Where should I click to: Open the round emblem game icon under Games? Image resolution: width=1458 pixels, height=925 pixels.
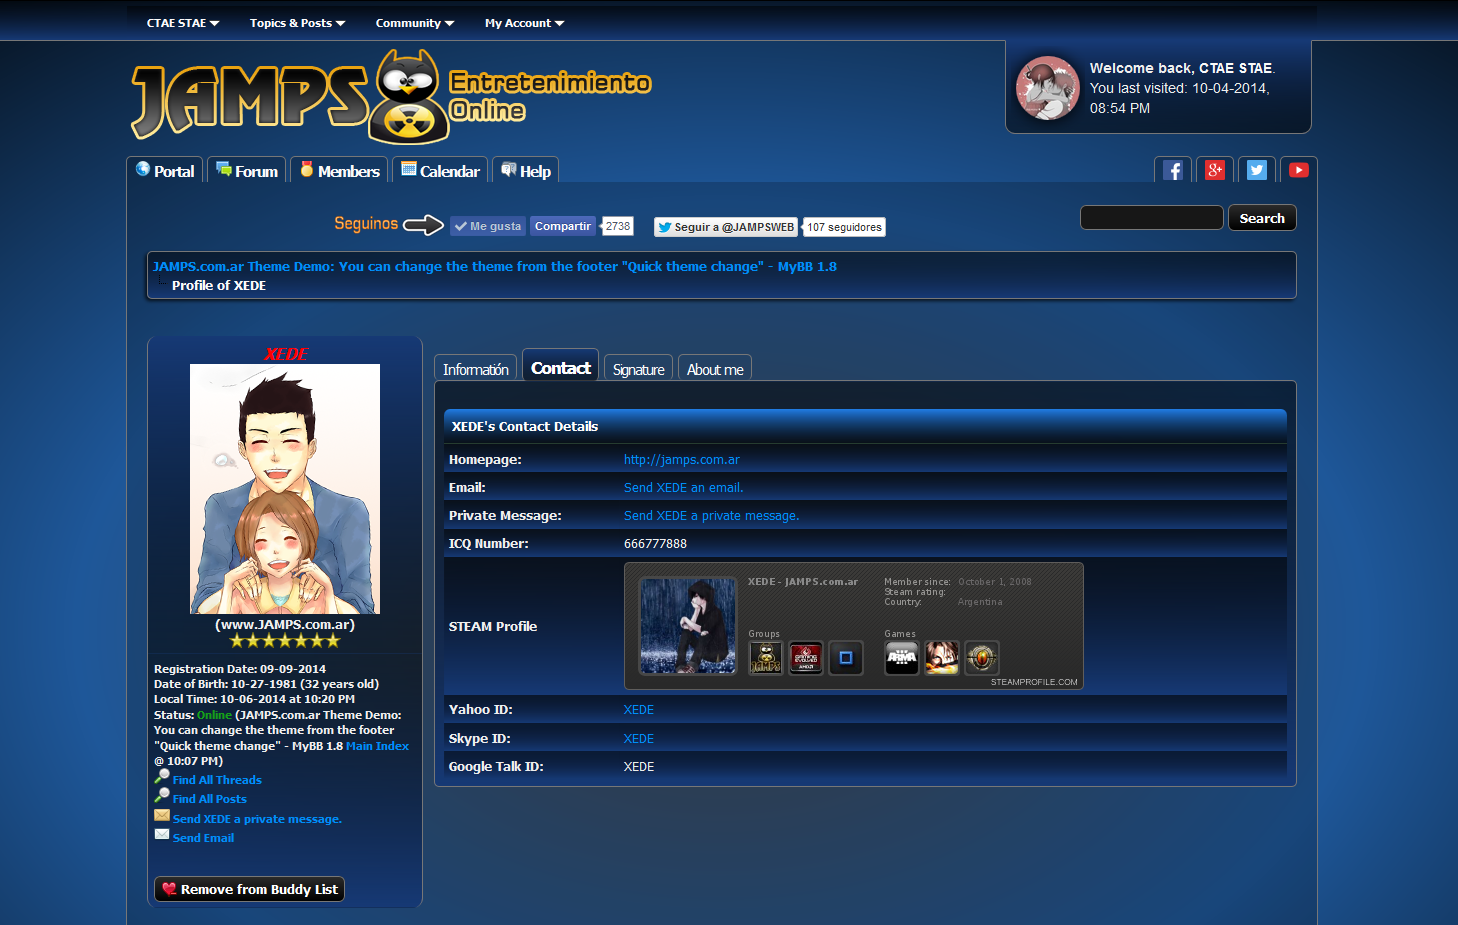[982, 658]
